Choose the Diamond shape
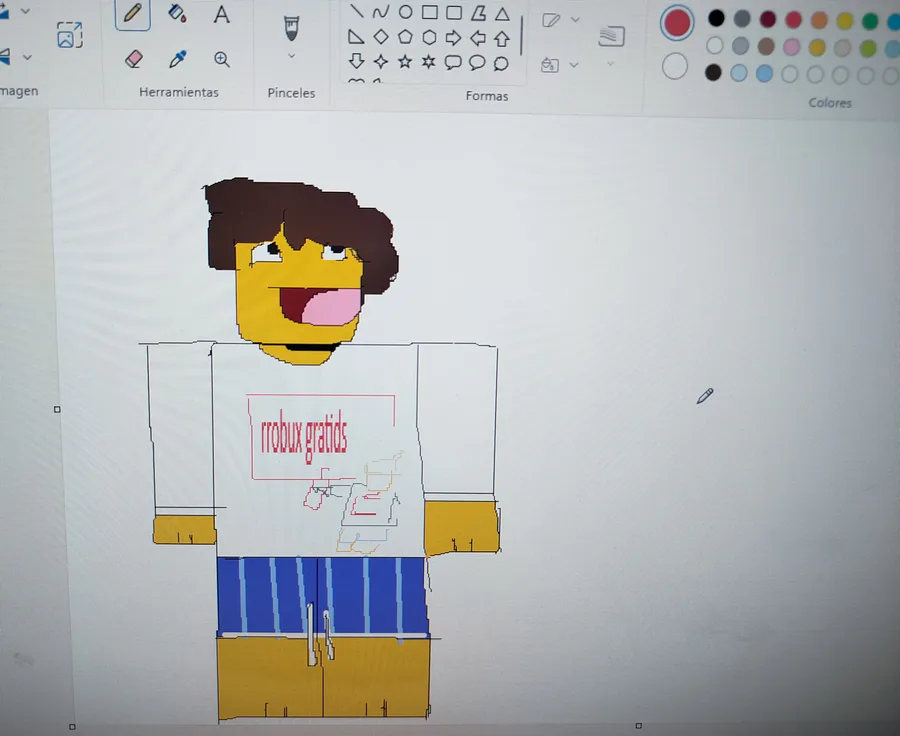Viewport: 900px width, 736px height. 381,37
